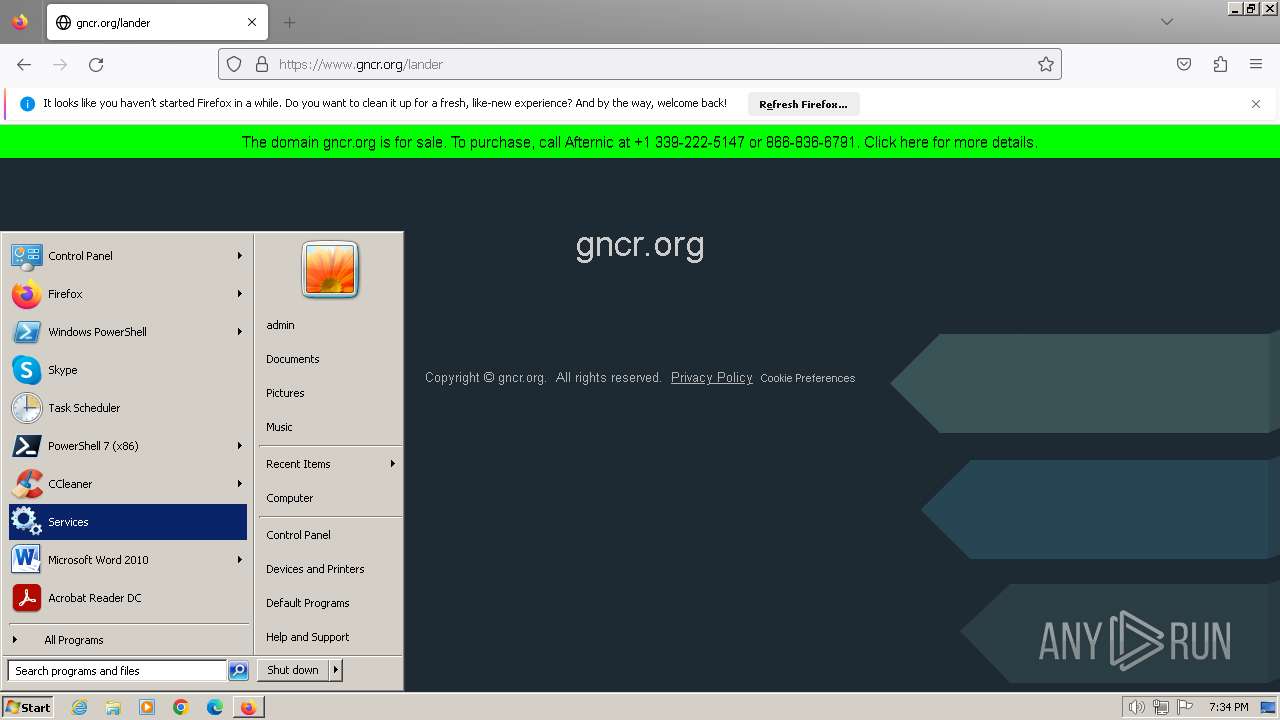Launch Firefox from the Start menu
Screen dimensions: 1280x720
tap(128, 294)
